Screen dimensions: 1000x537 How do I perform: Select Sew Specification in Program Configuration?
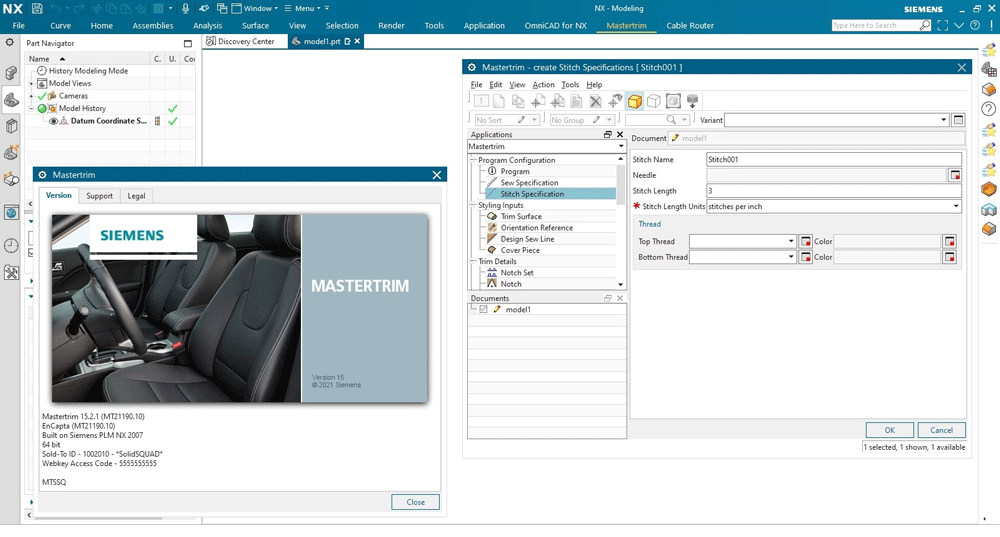(529, 183)
